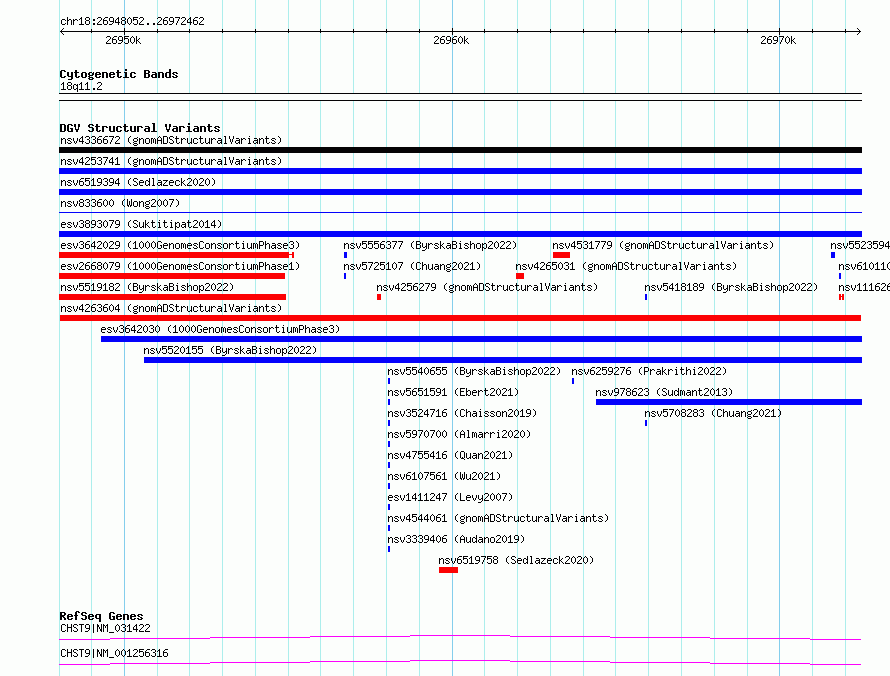Open nsv5556377 (ByrskaBishop2022) variant
Viewport: 890px width, 676px height.
(x=430, y=245)
